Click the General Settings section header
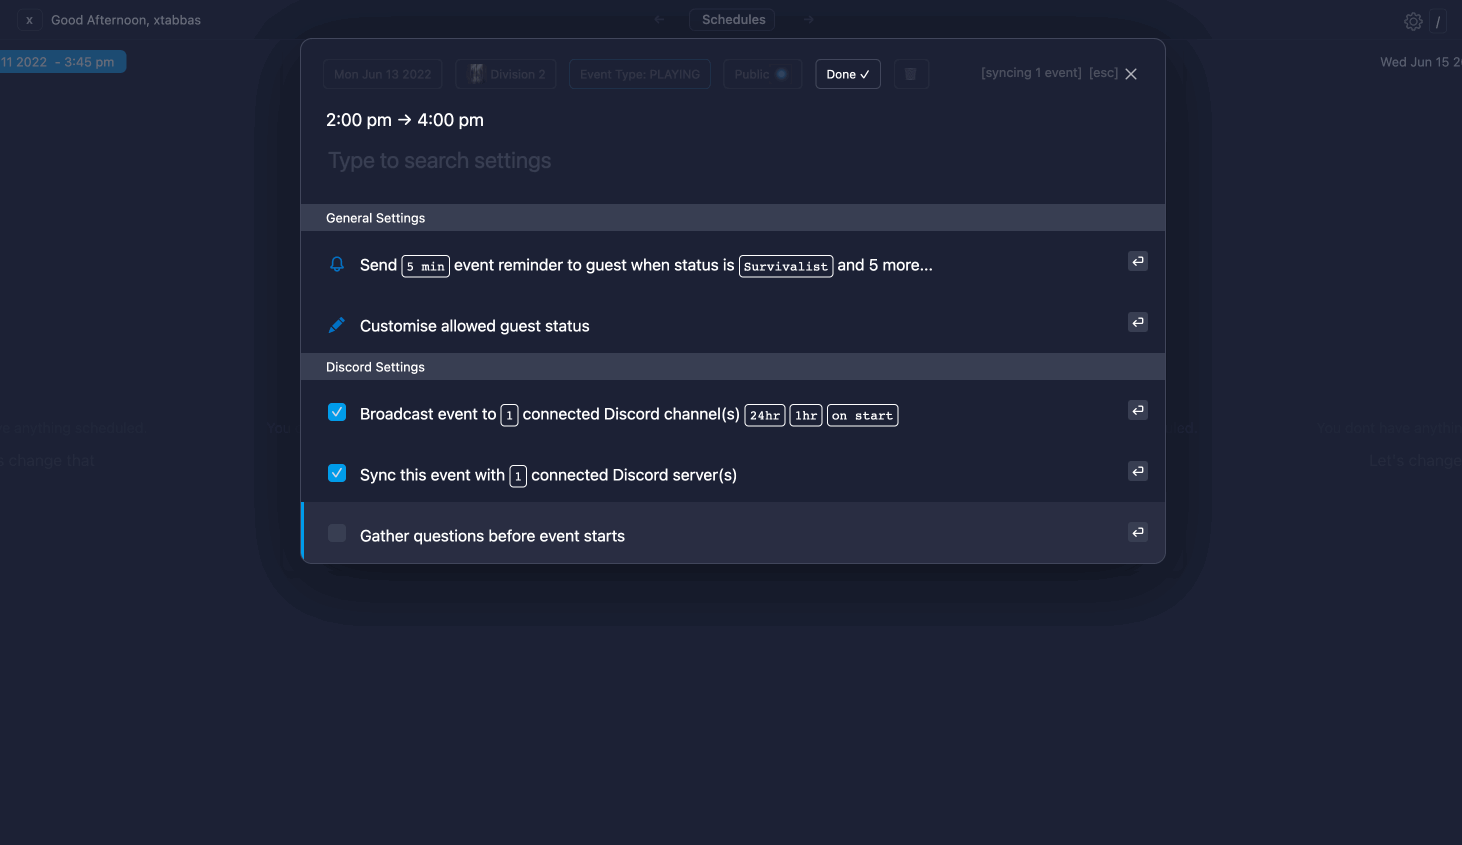Viewport: 1462px width, 845px height. tap(733, 218)
